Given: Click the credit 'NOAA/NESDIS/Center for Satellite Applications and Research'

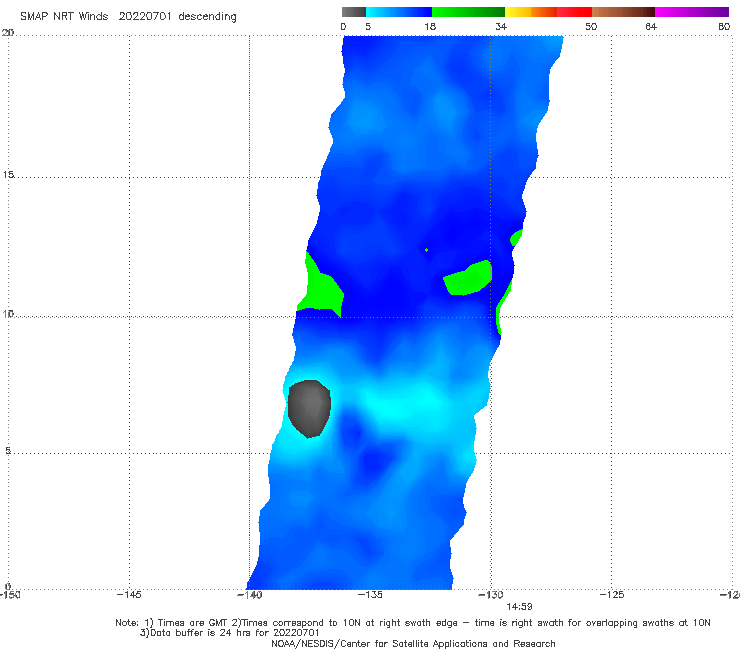Looking at the screenshot, I should point(413,644).
